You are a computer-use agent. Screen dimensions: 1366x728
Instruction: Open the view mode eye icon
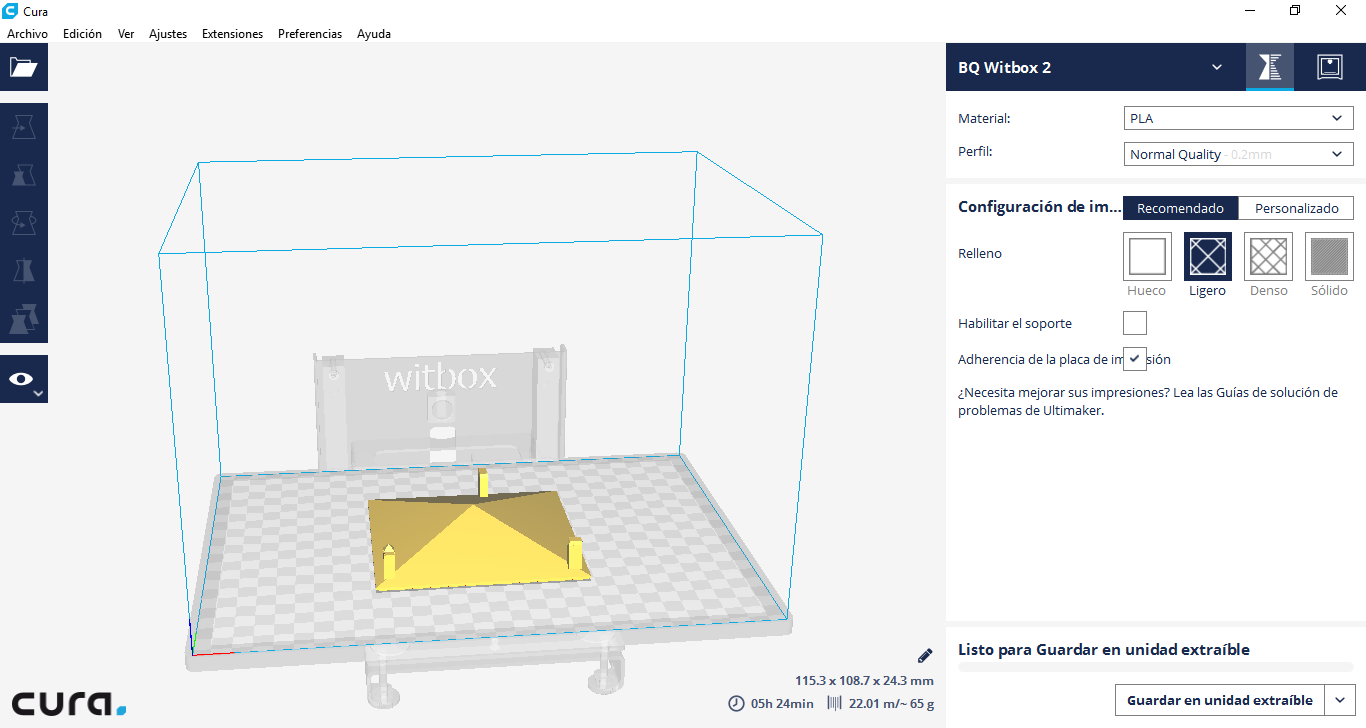(x=24, y=379)
